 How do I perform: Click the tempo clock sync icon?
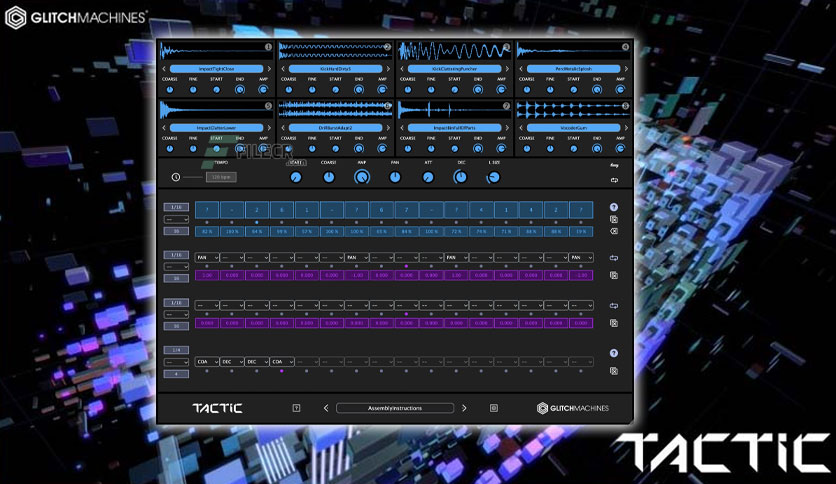(x=176, y=177)
